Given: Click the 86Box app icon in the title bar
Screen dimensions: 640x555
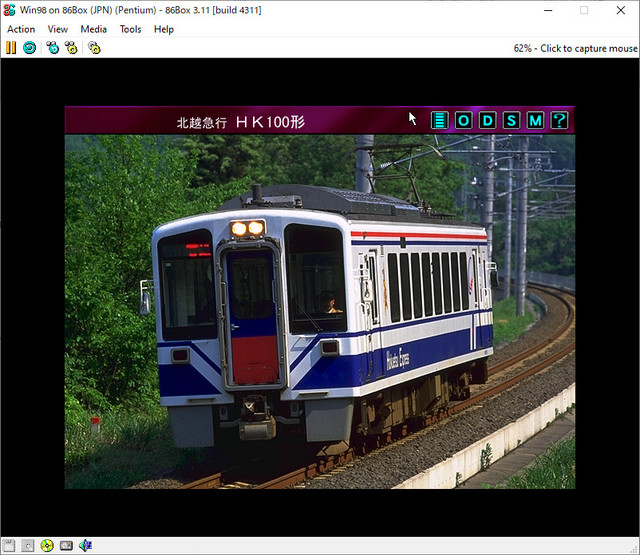Looking at the screenshot, I should (9, 10).
